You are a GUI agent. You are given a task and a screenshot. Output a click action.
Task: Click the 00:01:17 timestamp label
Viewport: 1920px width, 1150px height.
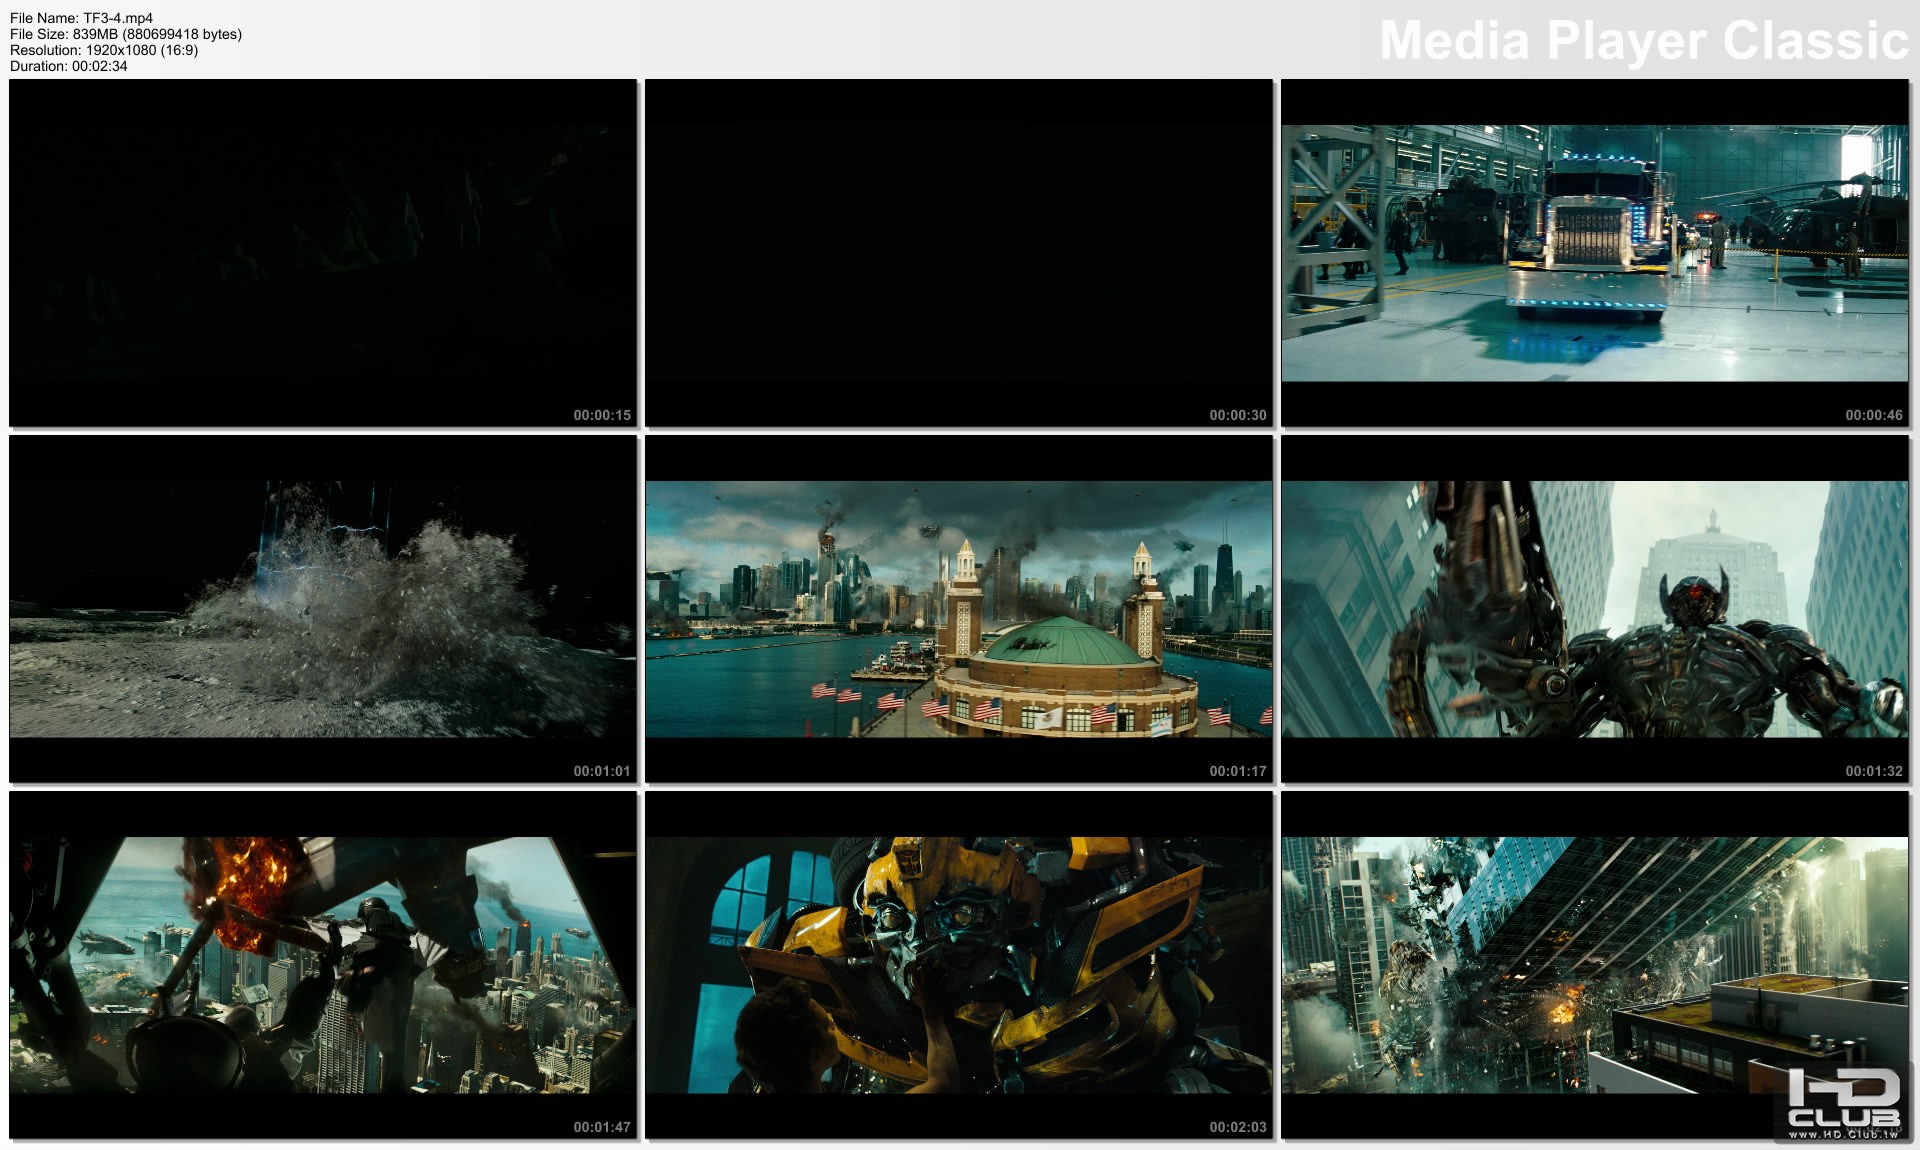pos(1238,771)
